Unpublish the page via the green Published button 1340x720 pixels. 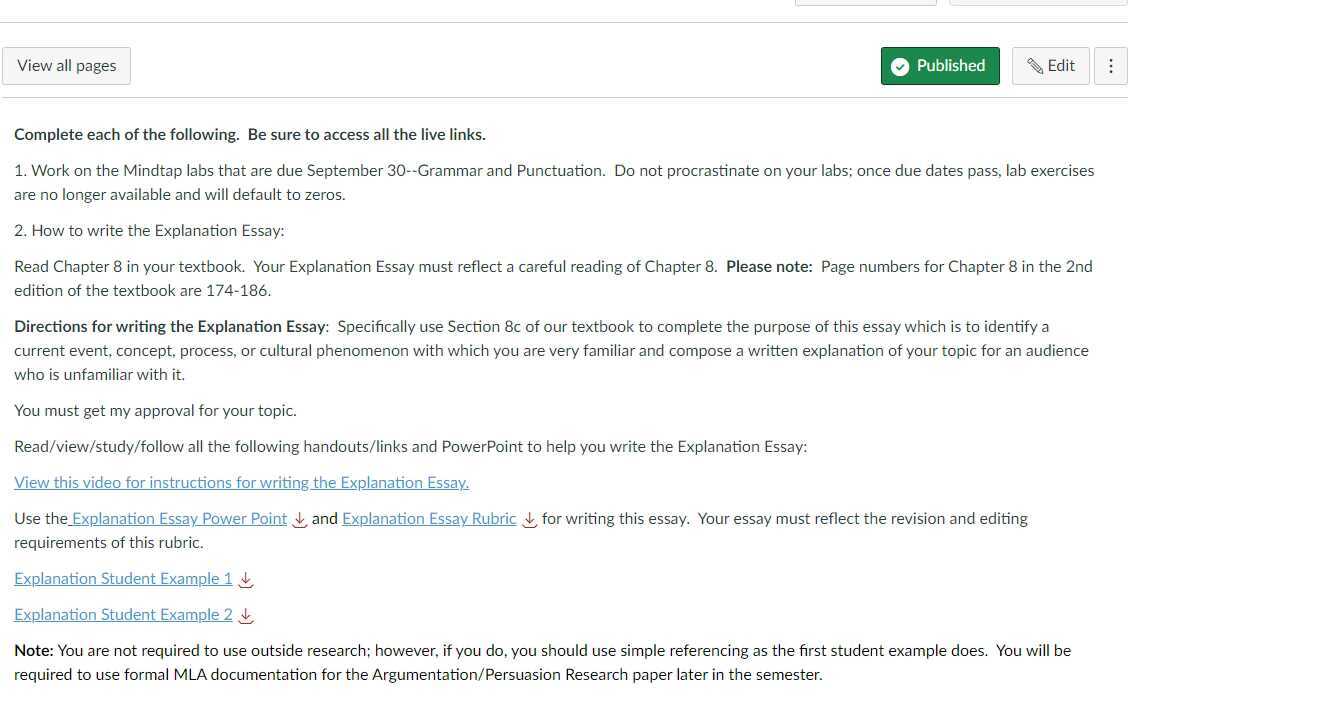[940, 65]
